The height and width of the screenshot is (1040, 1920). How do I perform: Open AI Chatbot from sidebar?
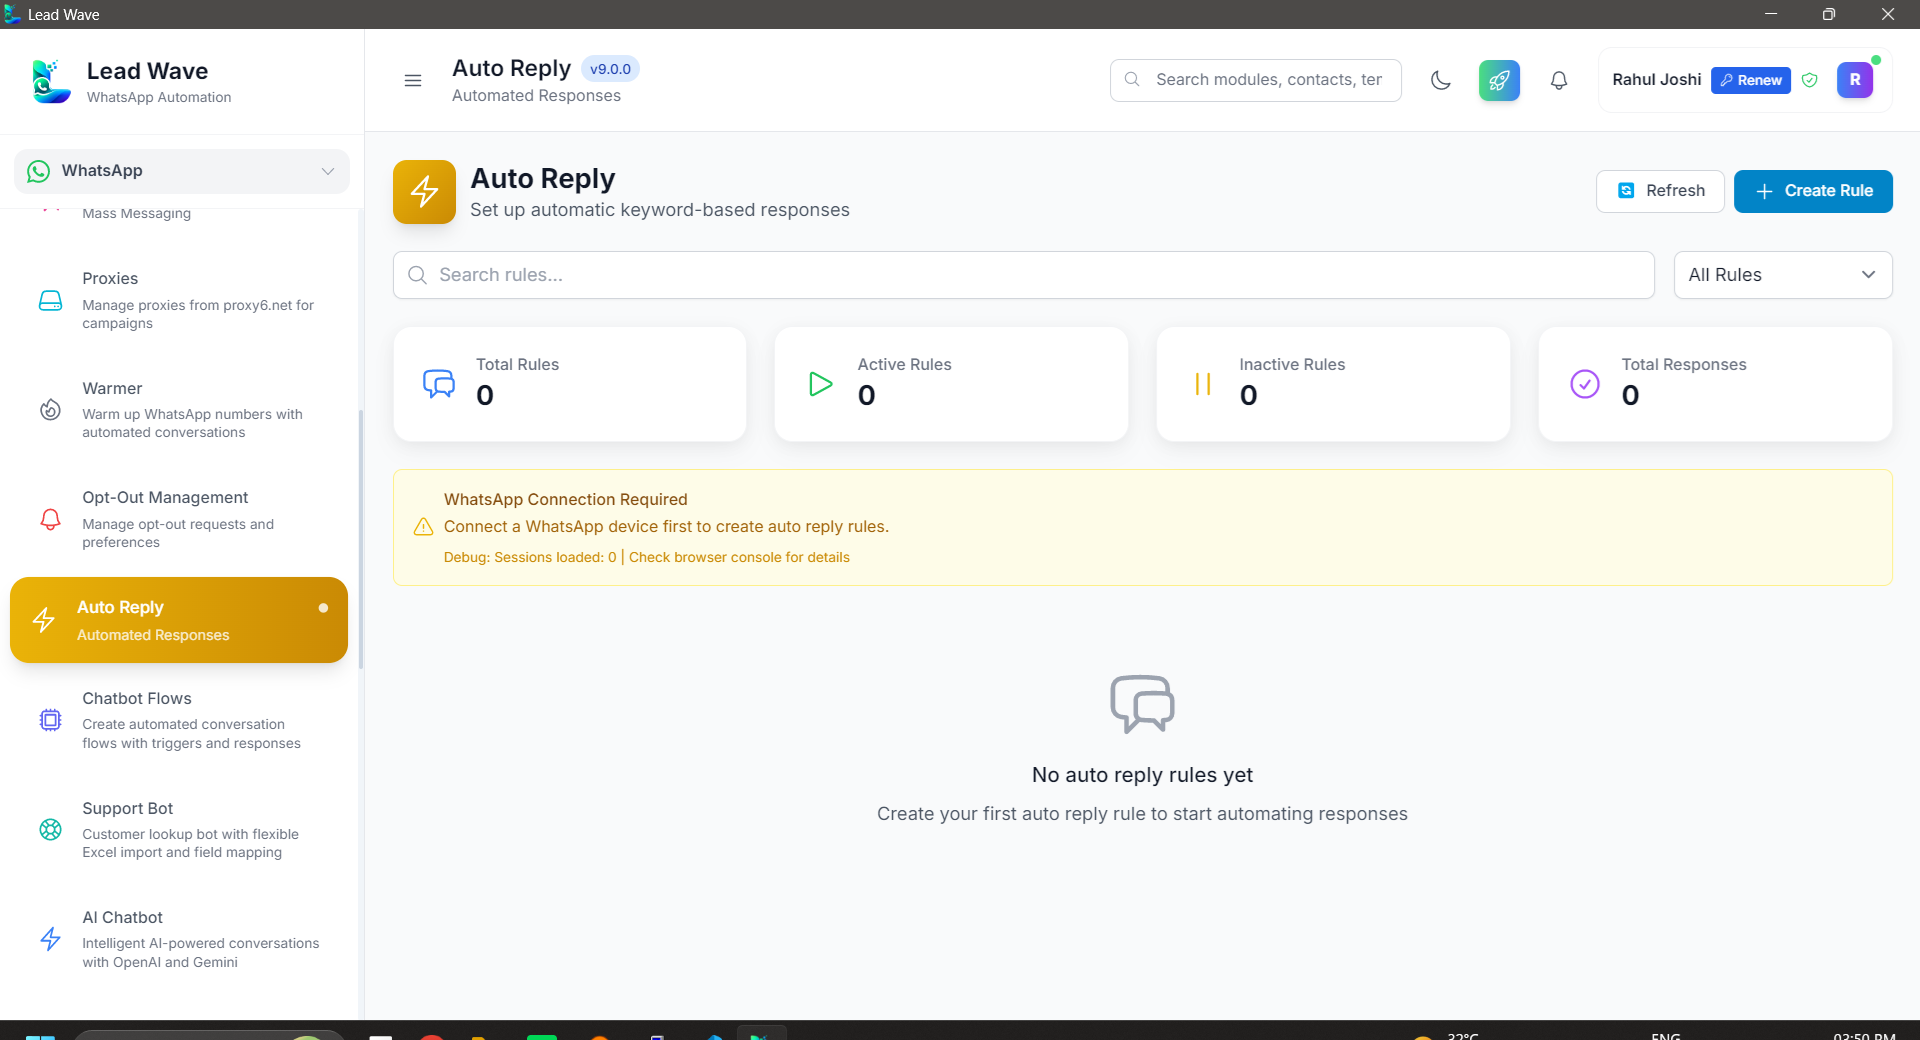point(180,939)
